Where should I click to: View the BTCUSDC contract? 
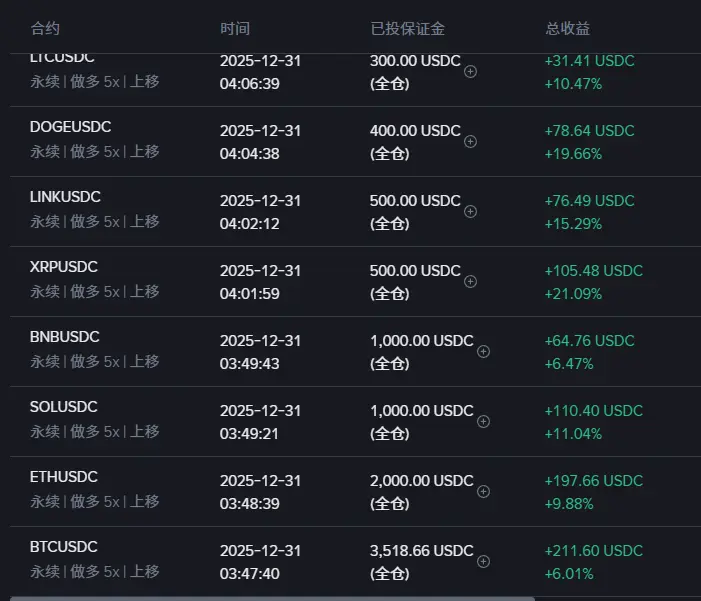pyautogui.click(x=64, y=547)
